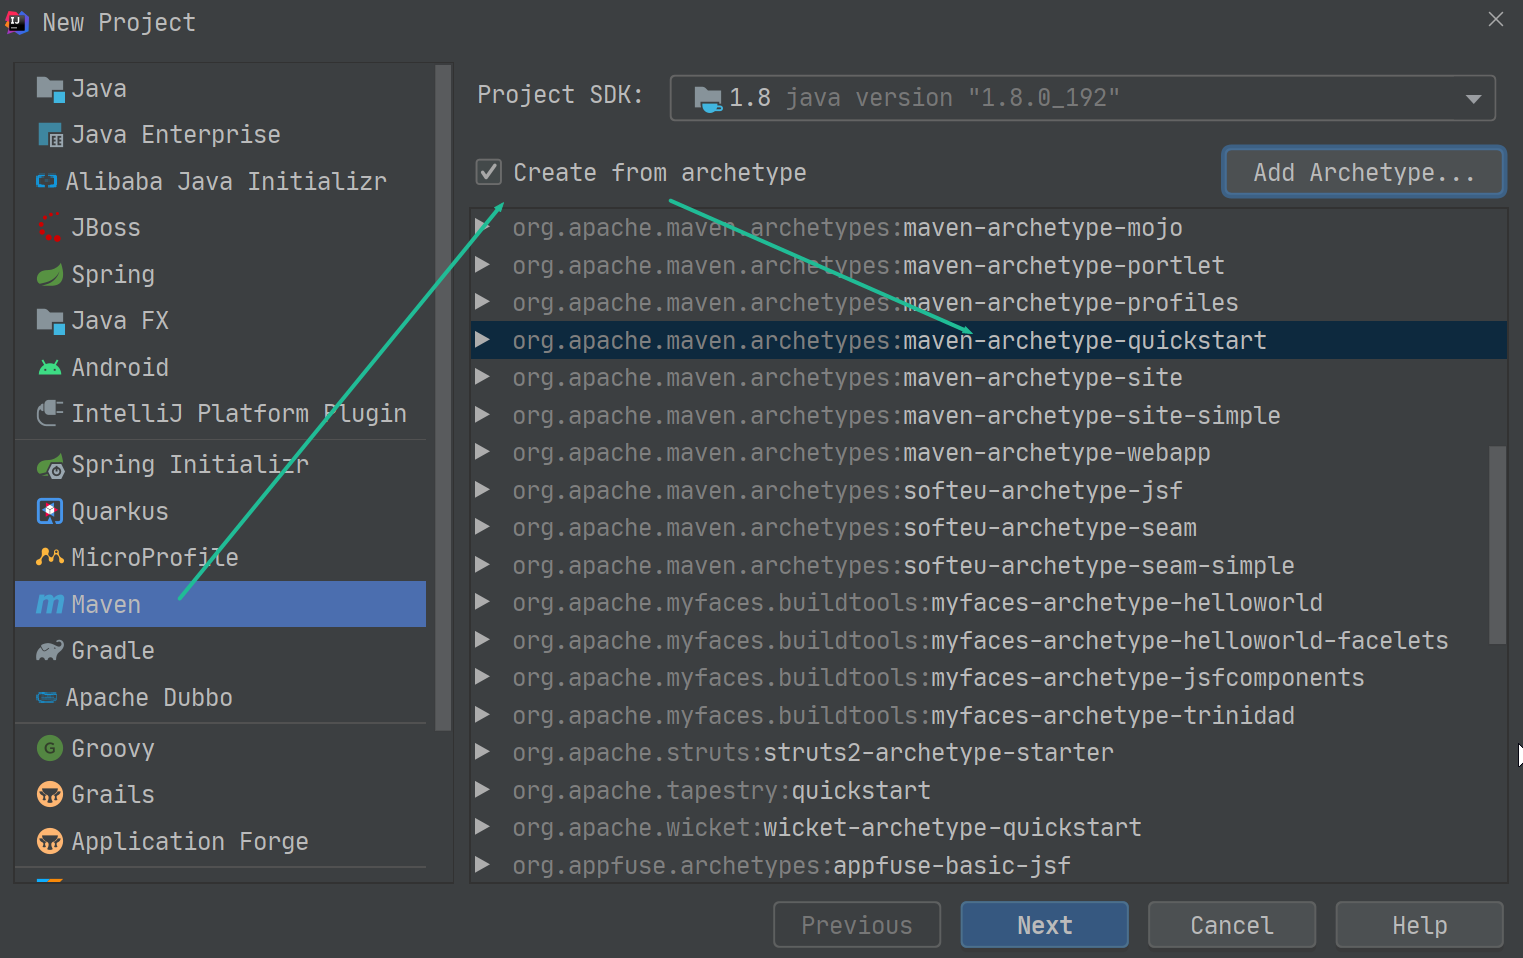The height and width of the screenshot is (958, 1523).
Task: Select org.apache.tapestry:quickstart archetype
Action: (x=989, y=790)
